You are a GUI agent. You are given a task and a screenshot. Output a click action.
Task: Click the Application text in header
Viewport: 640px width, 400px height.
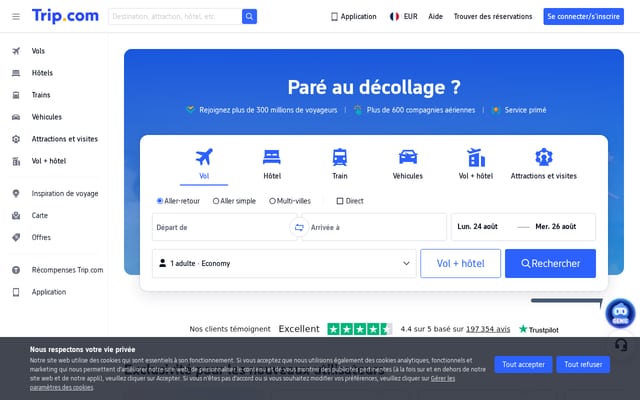(358, 17)
